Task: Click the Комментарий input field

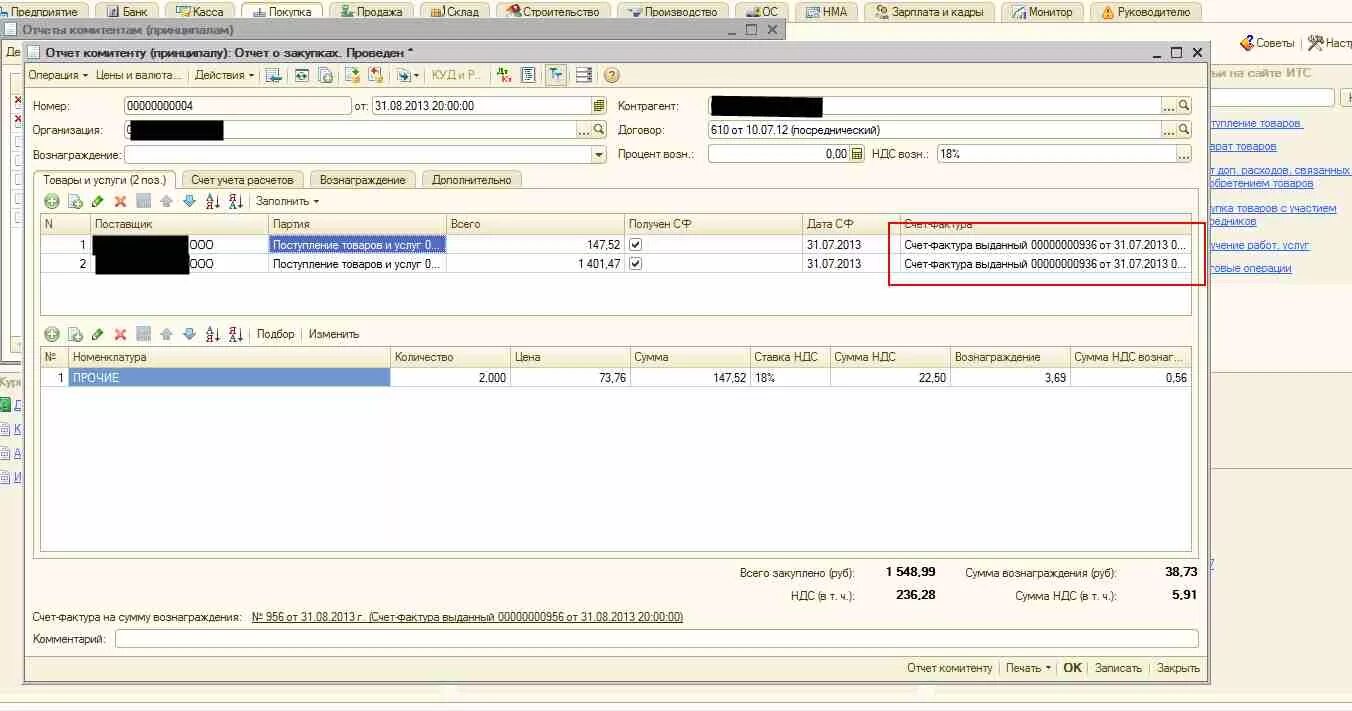Action: point(656,639)
